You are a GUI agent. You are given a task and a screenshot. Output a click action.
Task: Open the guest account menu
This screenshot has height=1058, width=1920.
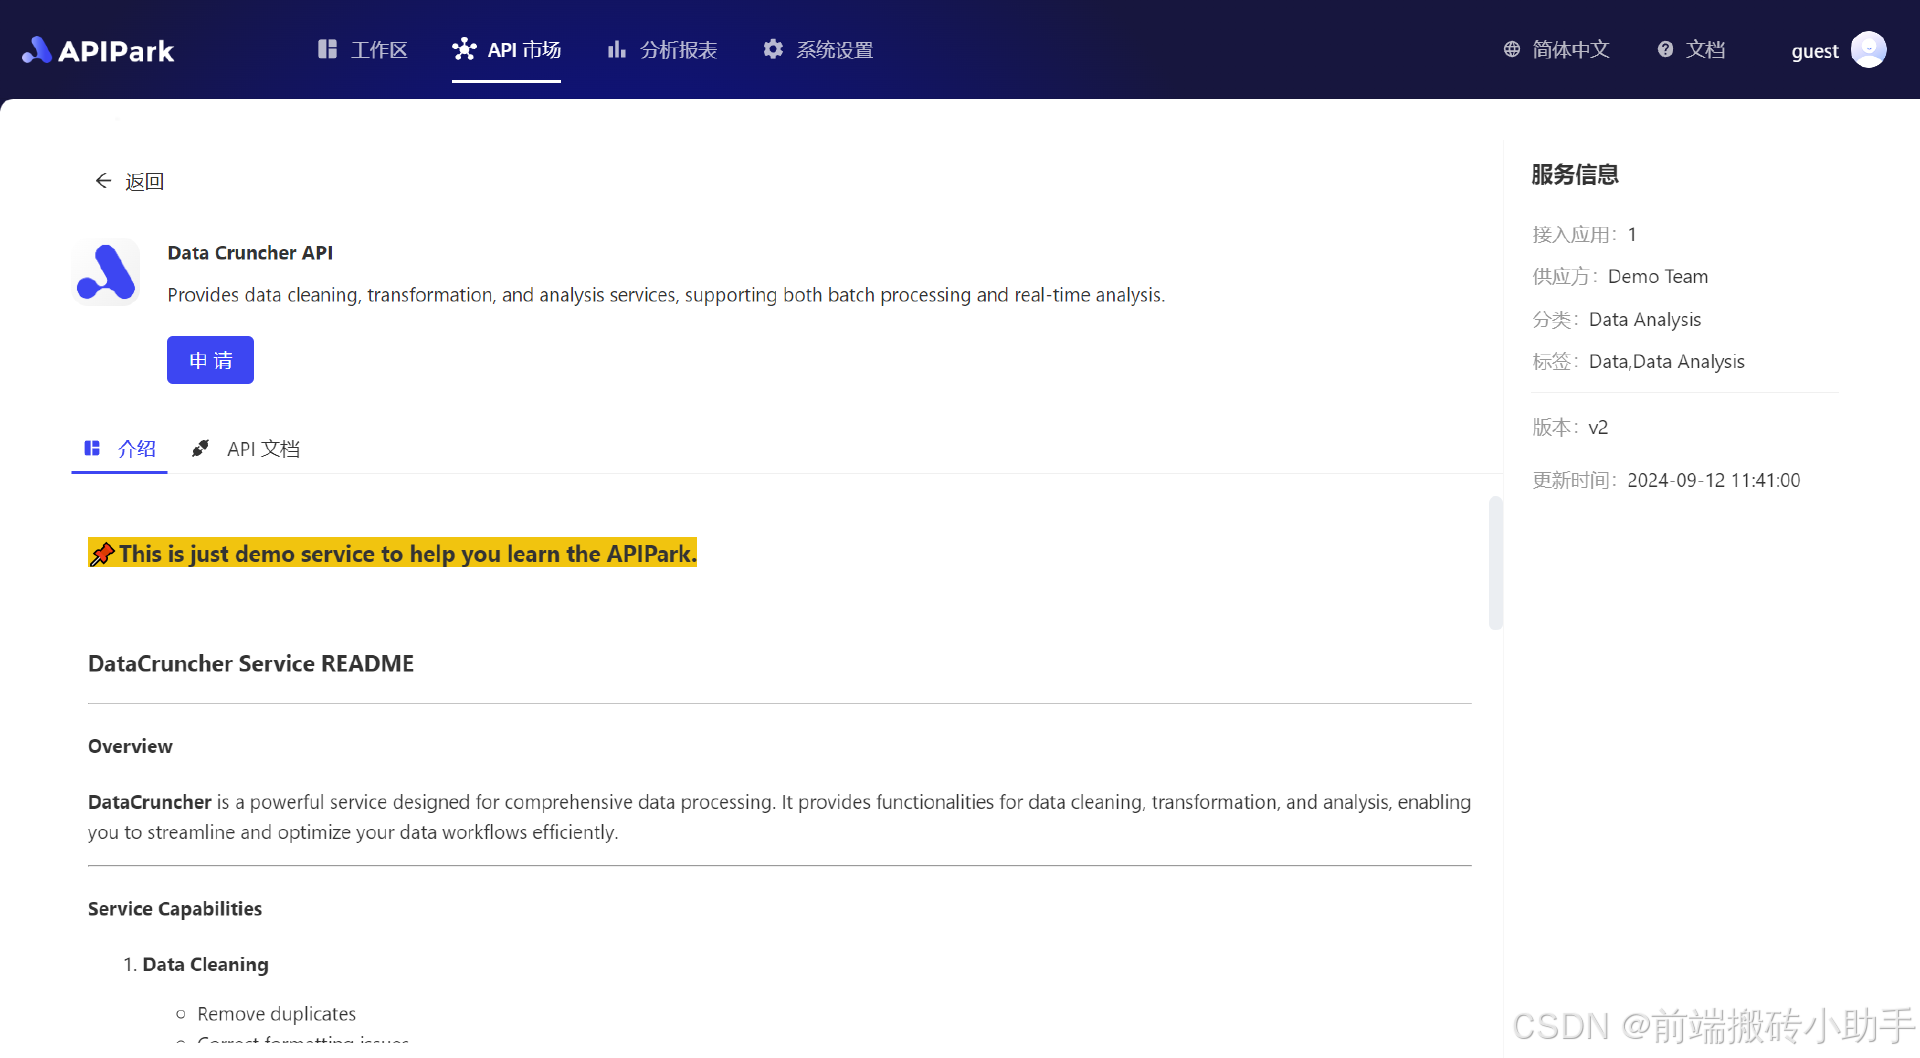[1838, 50]
